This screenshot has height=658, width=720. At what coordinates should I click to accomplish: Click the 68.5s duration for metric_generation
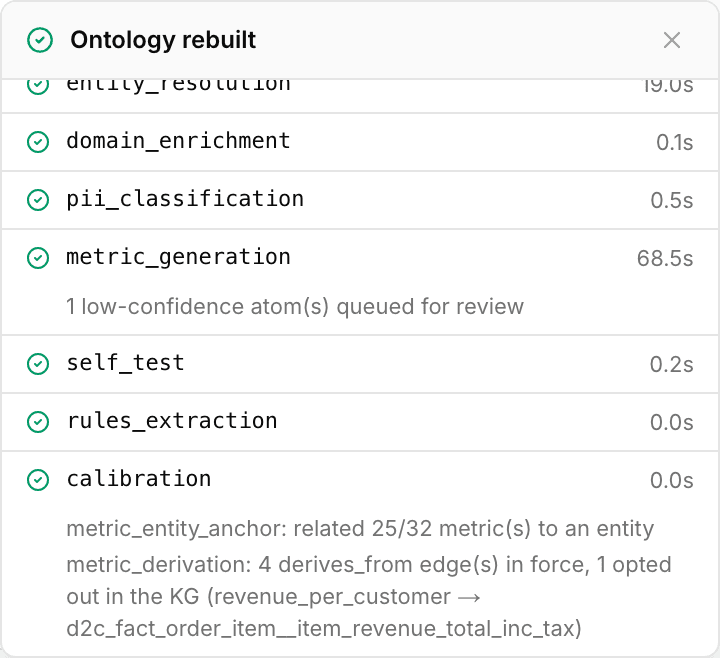(x=664, y=259)
